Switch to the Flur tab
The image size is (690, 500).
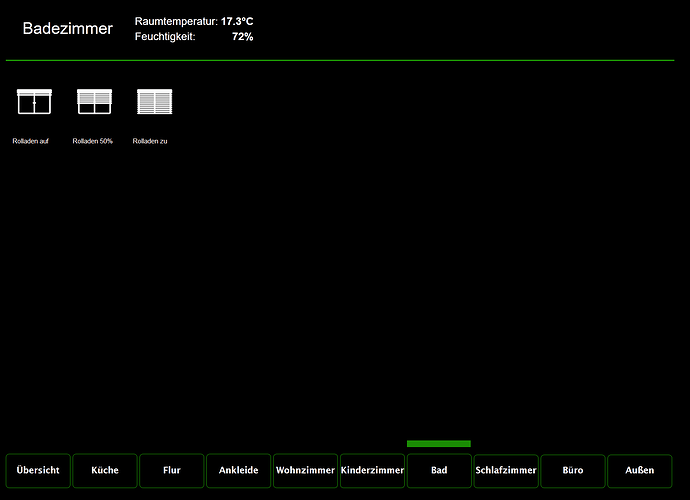(x=172, y=470)
